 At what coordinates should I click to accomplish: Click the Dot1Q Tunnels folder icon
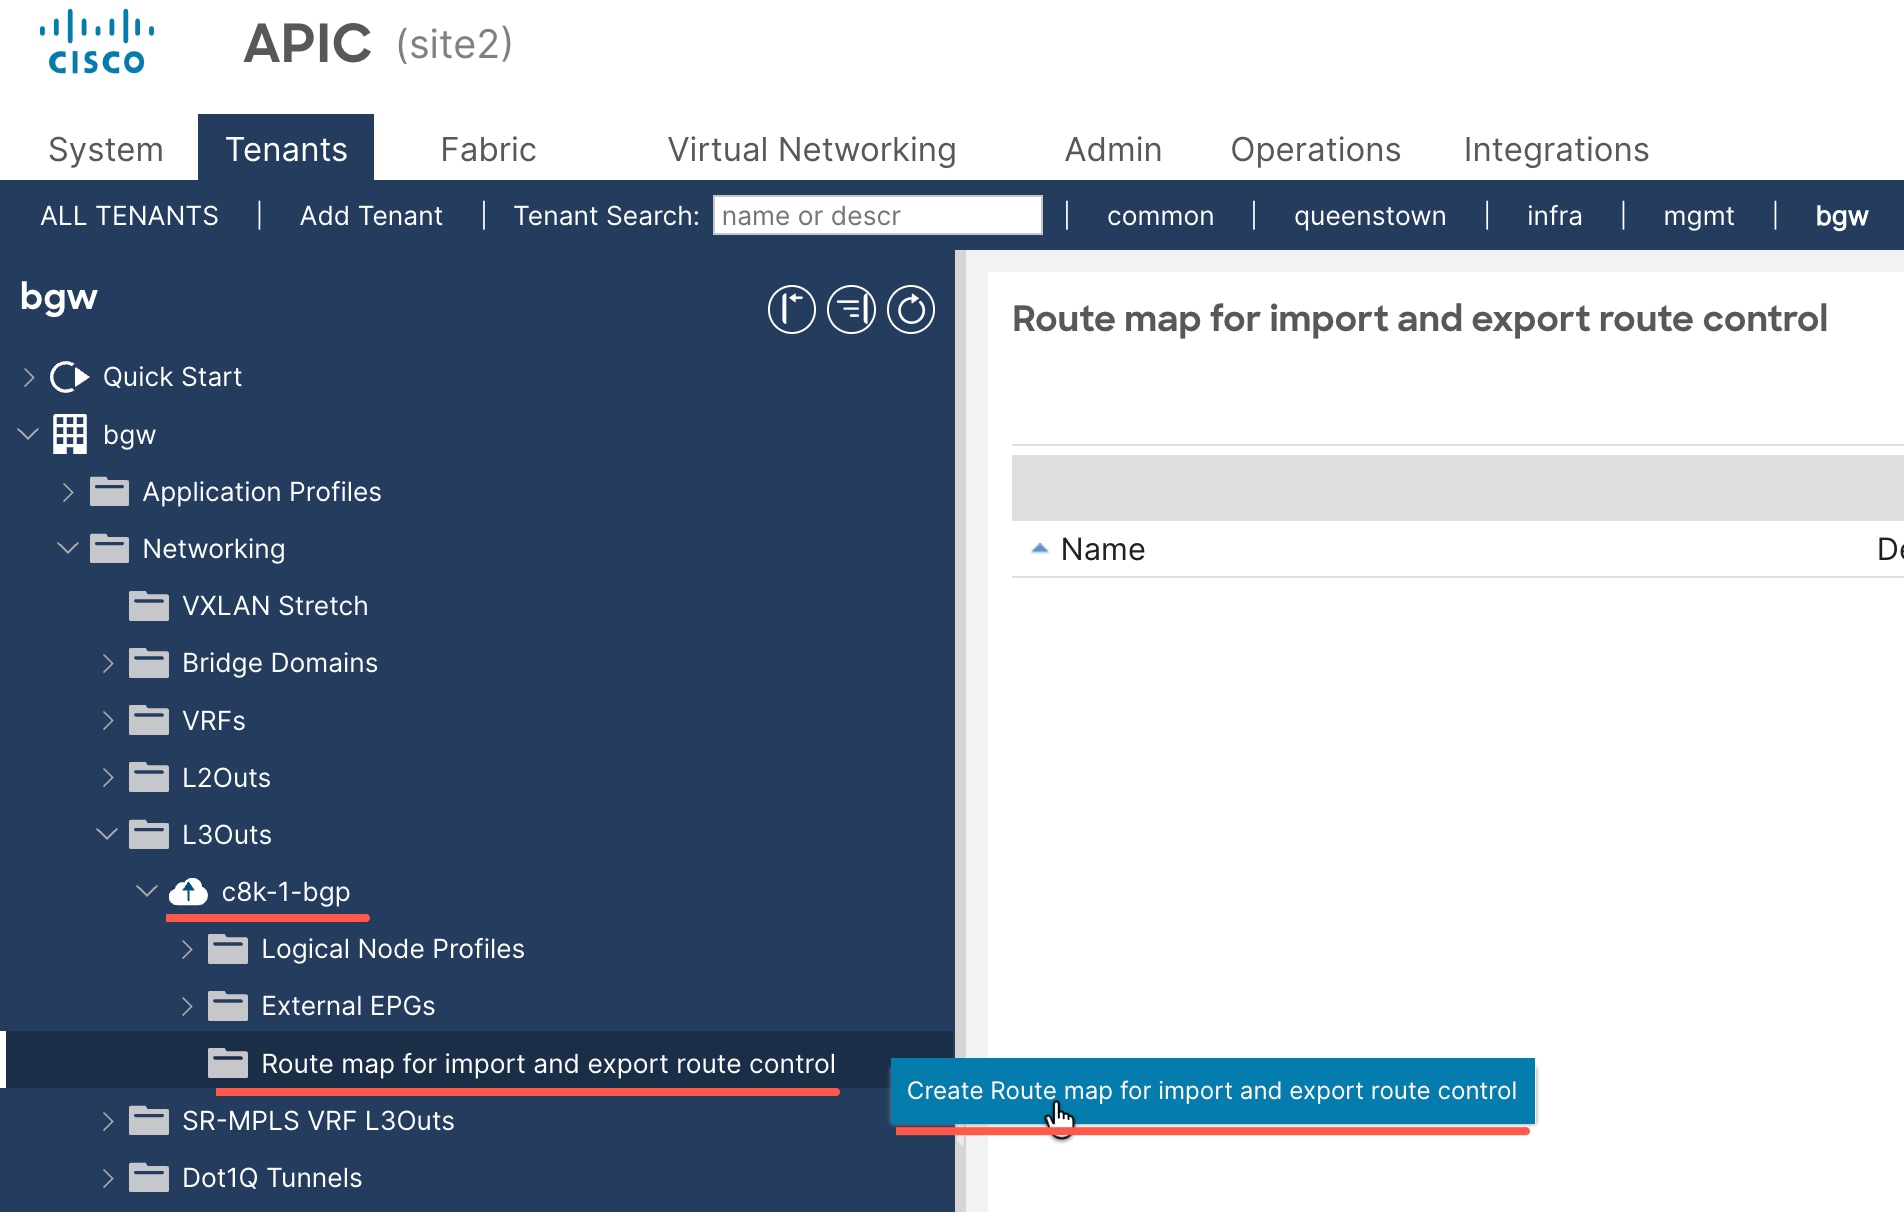click(149, 1177)
